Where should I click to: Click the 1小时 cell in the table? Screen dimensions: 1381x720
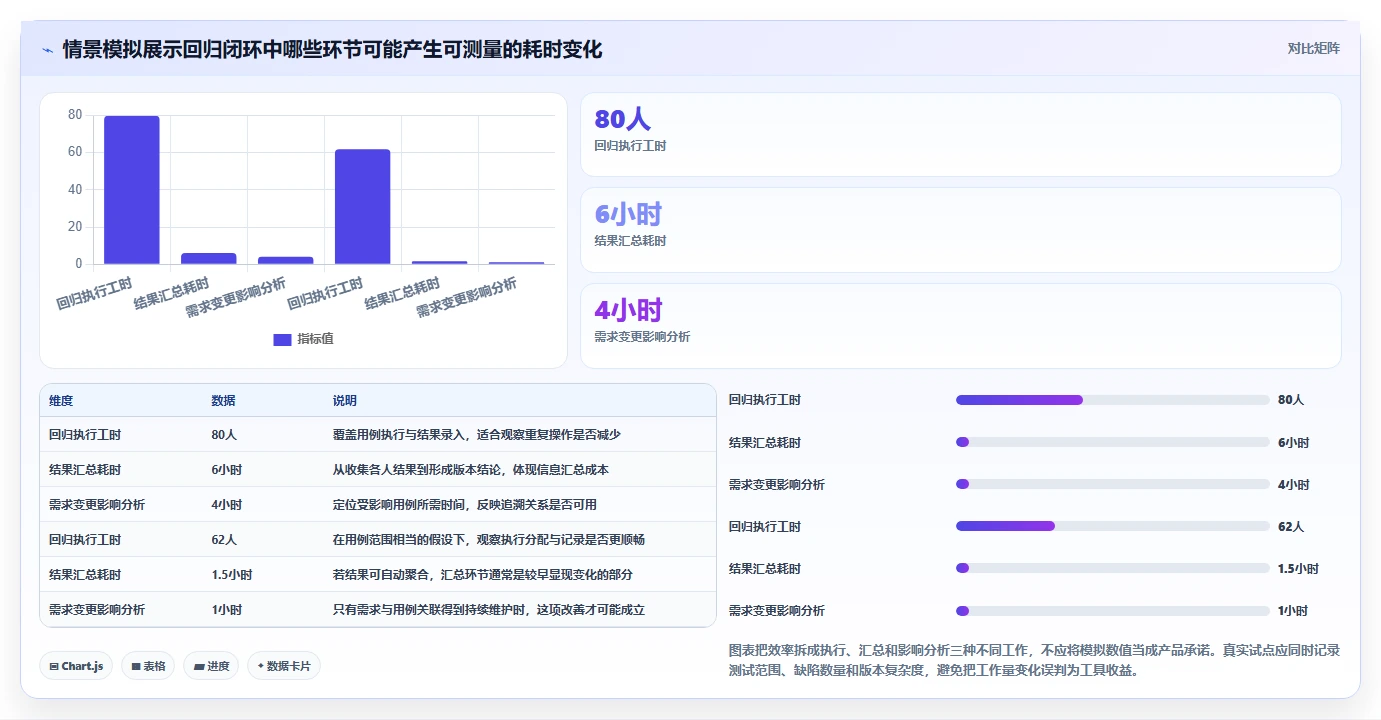pyautogui.click(x=227, y=610)
